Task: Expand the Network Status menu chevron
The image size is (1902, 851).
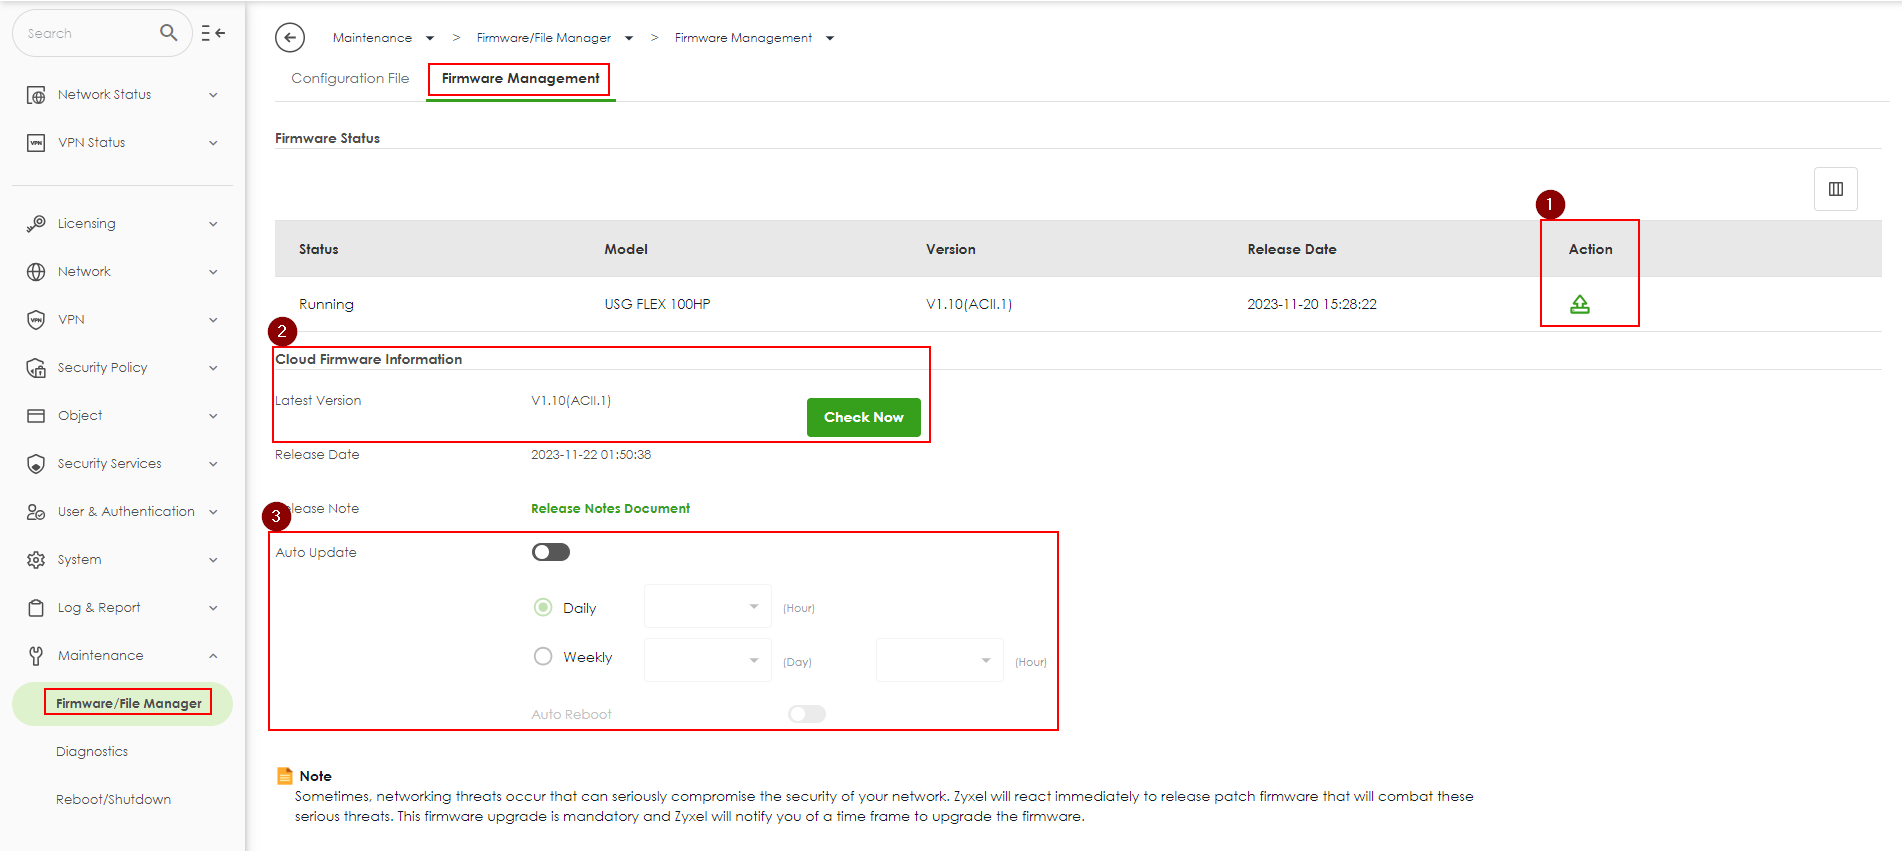Action: tap(213, 95)
